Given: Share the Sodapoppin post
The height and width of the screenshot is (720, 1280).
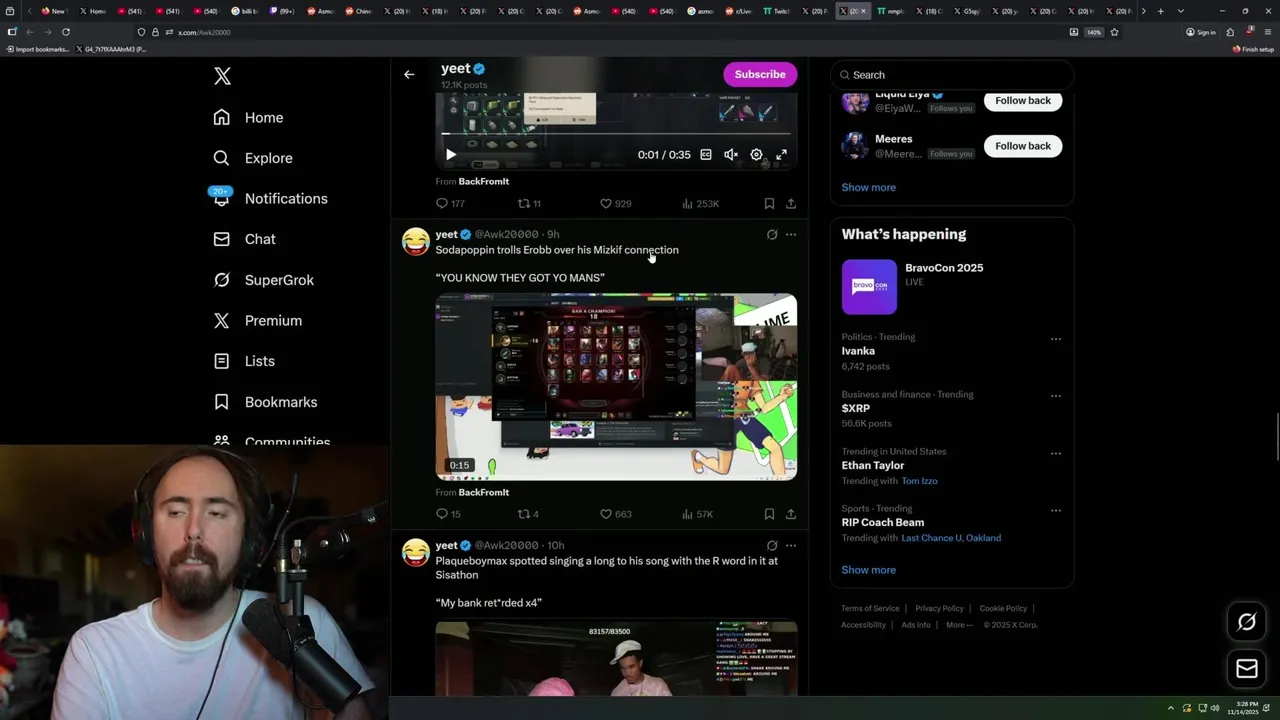Looking at the screenshot, I should 790,514.
